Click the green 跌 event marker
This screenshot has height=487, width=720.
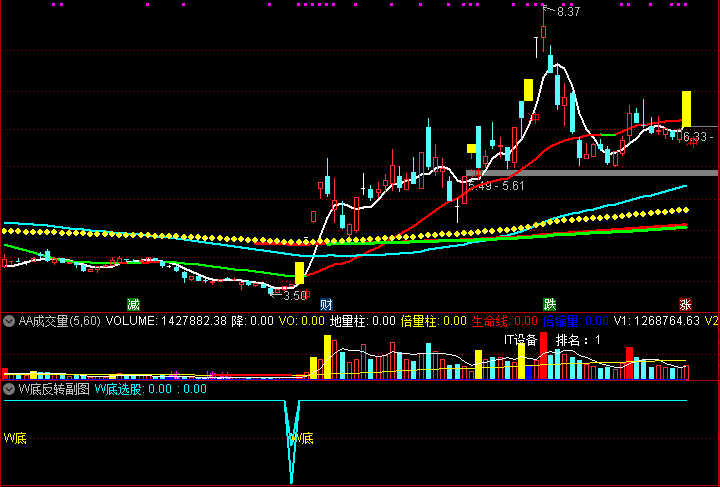(550, 304)
